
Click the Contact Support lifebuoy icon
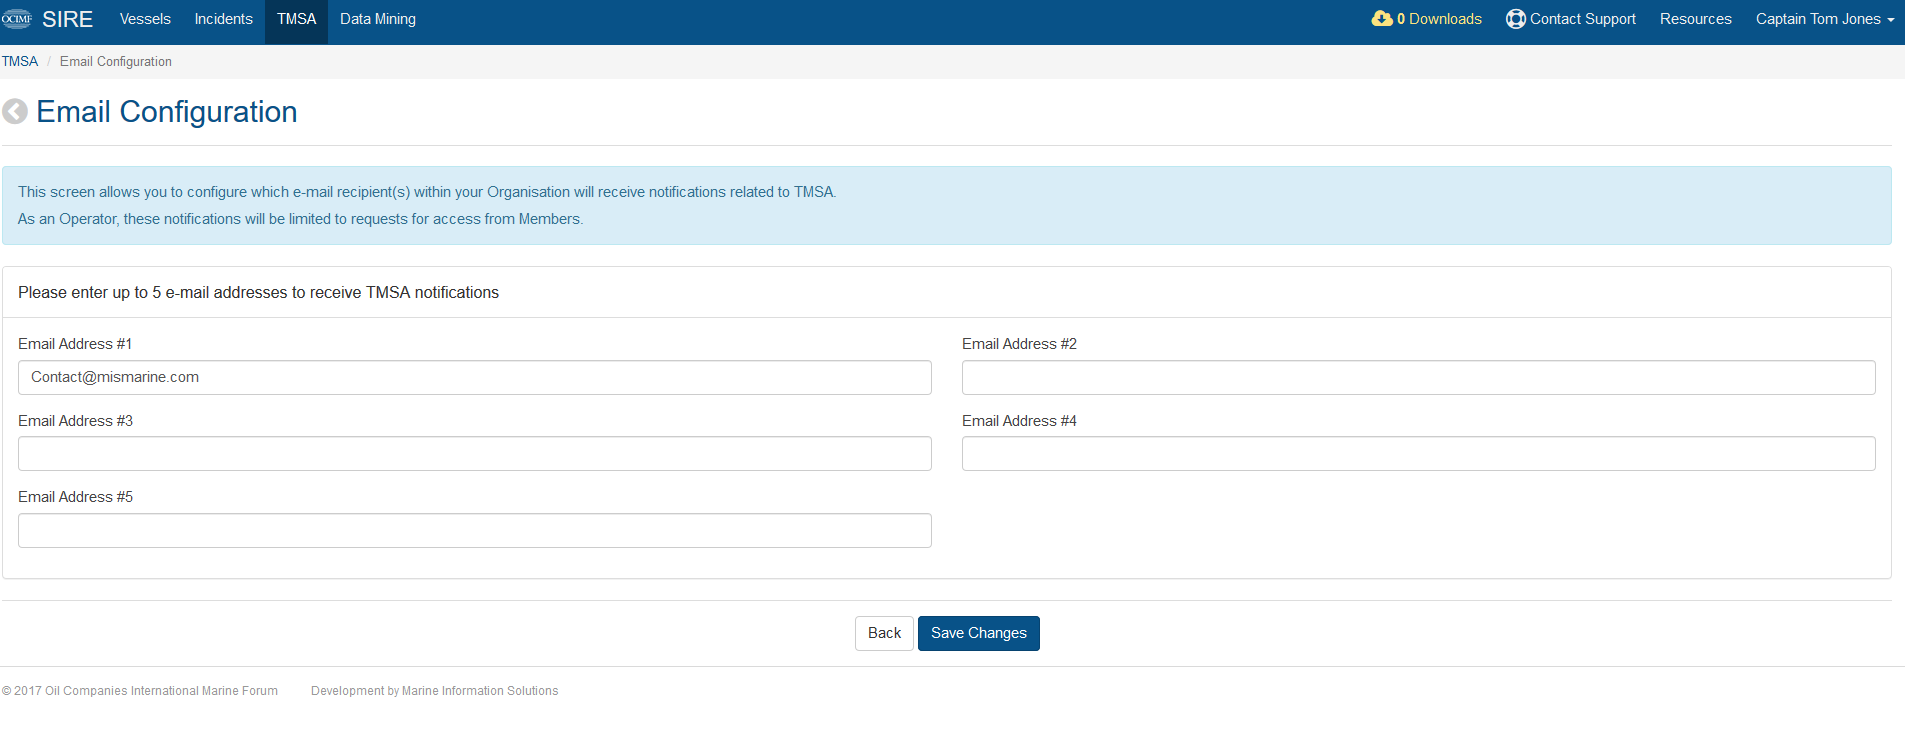[1516, 19]
